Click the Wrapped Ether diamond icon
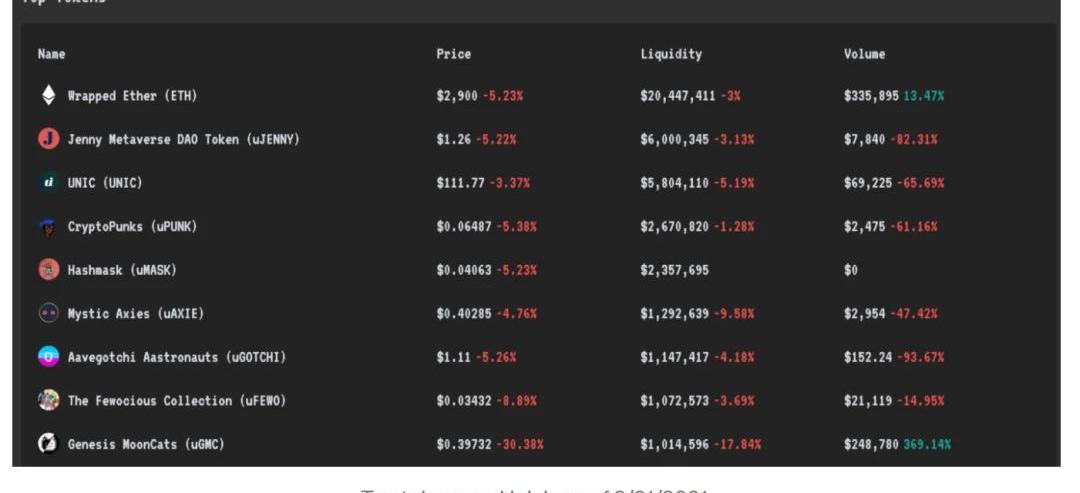Viewport: 1080px width, 493px height. pyautogui.click(x=48, y=95)
